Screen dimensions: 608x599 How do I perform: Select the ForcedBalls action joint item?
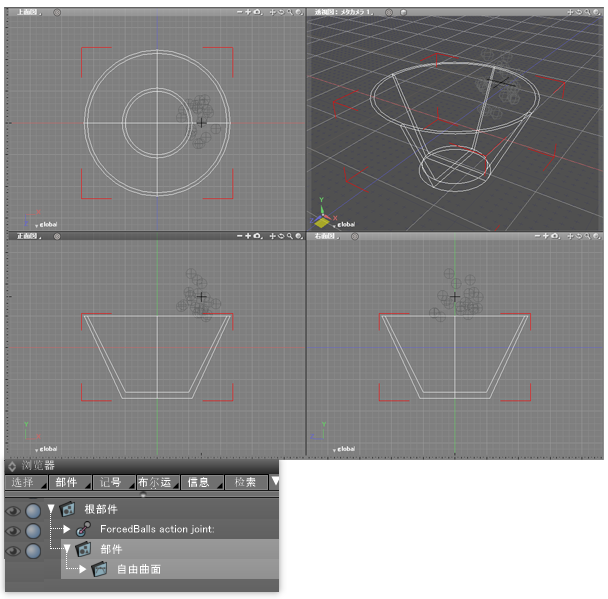[157, 529]
